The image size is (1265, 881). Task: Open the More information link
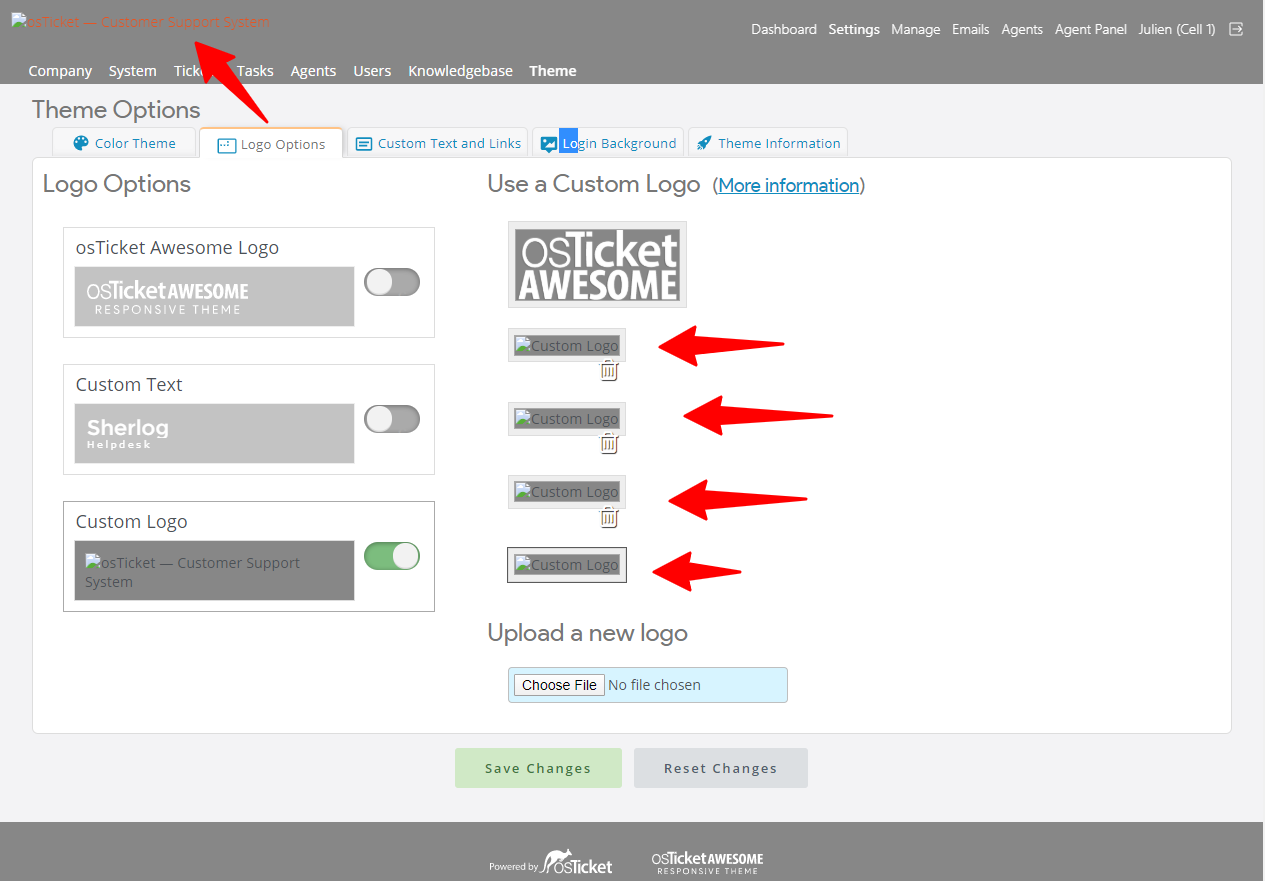788,185
